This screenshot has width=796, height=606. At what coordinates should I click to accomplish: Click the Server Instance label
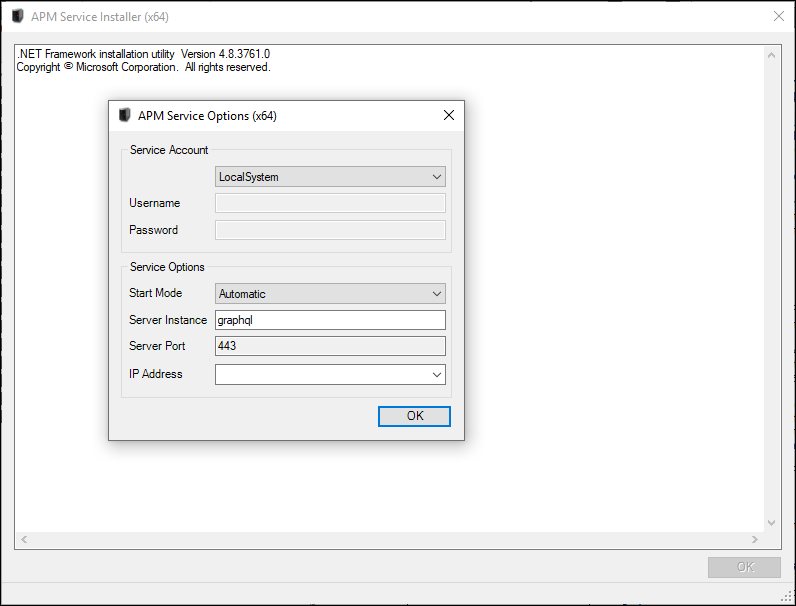[x=168, y=320]
